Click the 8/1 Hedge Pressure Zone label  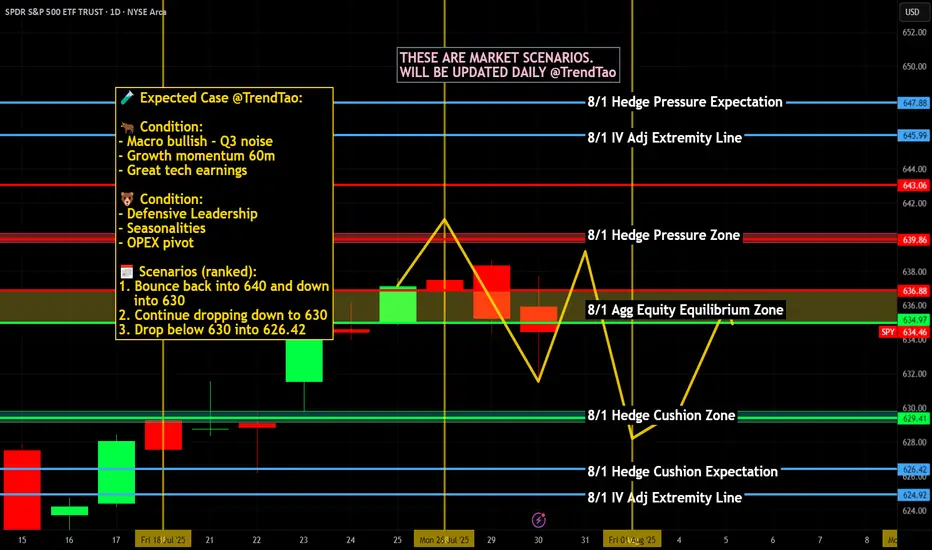(x=663, y=235)
